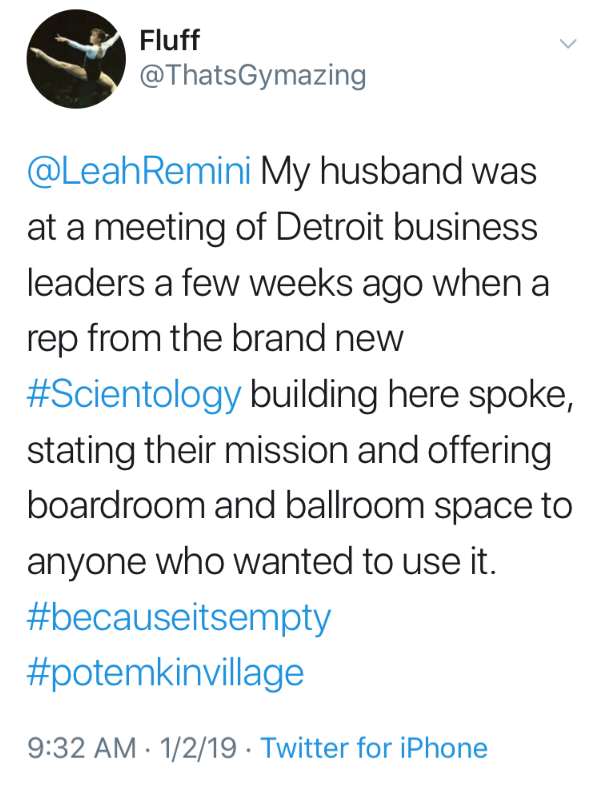The width and height of the screenshot is (593, 785).
Task: Open the @LeahRemini mention
Action: 139,171
